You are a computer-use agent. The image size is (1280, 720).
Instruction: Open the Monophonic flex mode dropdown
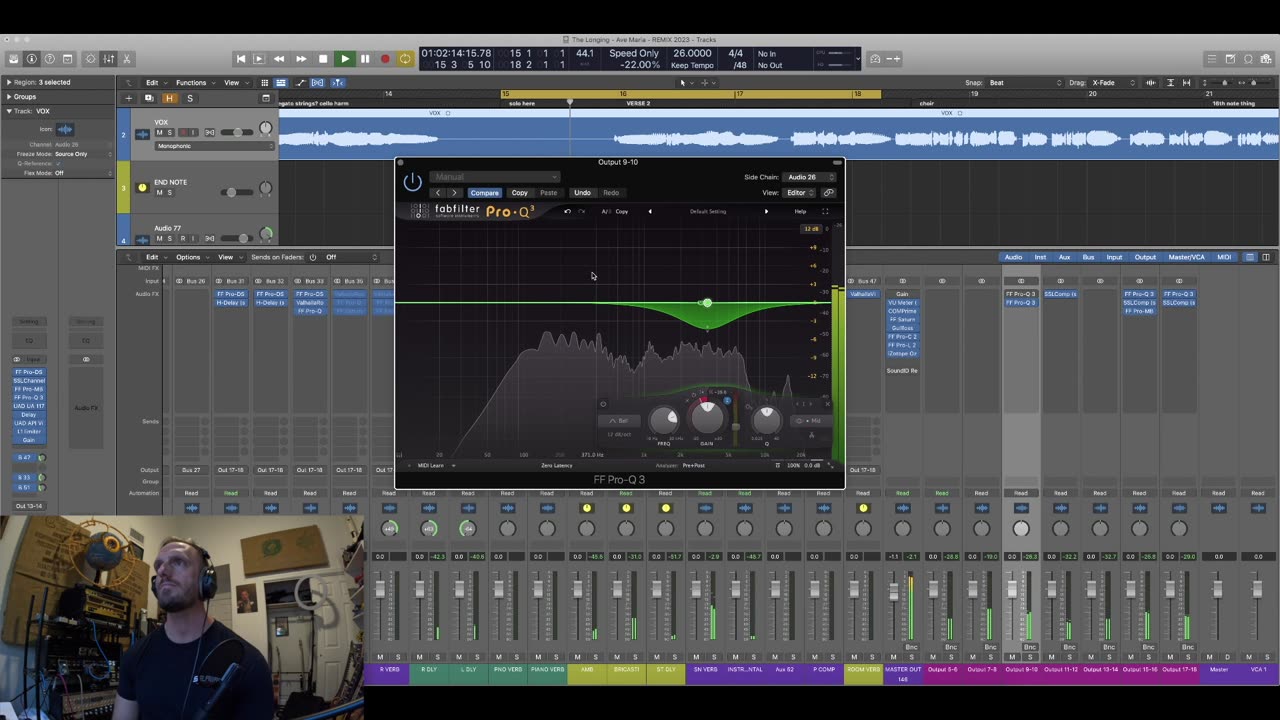pos(213,146)
